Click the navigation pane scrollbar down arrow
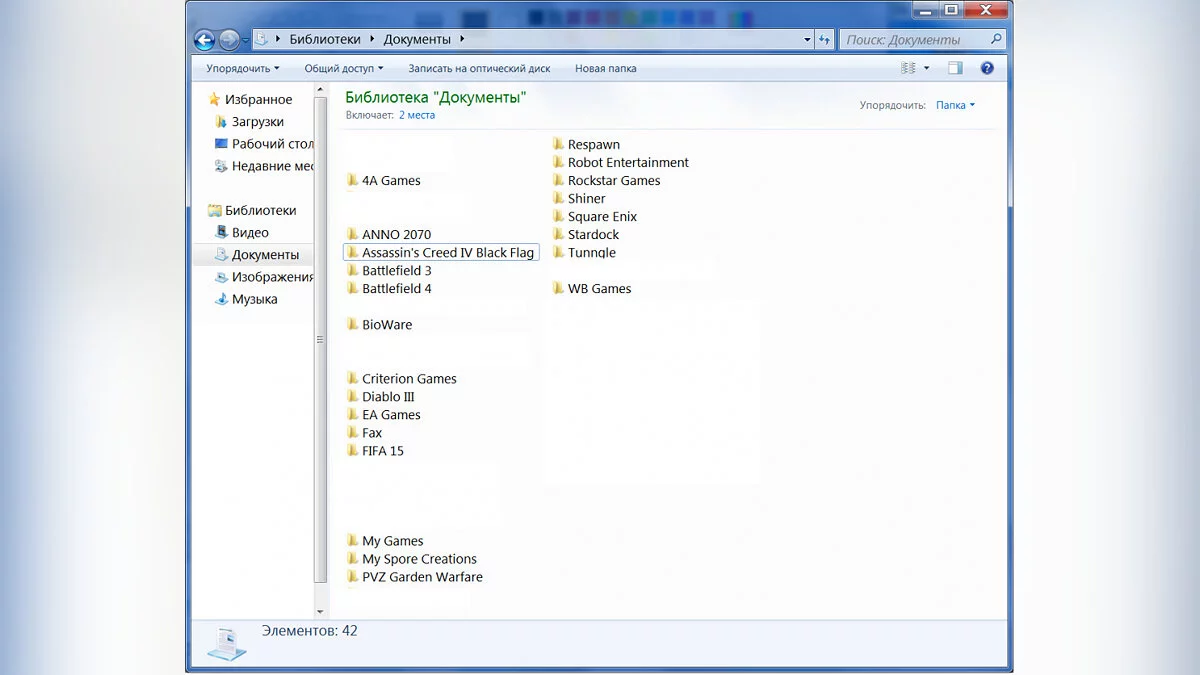Screen dimensions: 1200x675 click(x=321, y=611)
